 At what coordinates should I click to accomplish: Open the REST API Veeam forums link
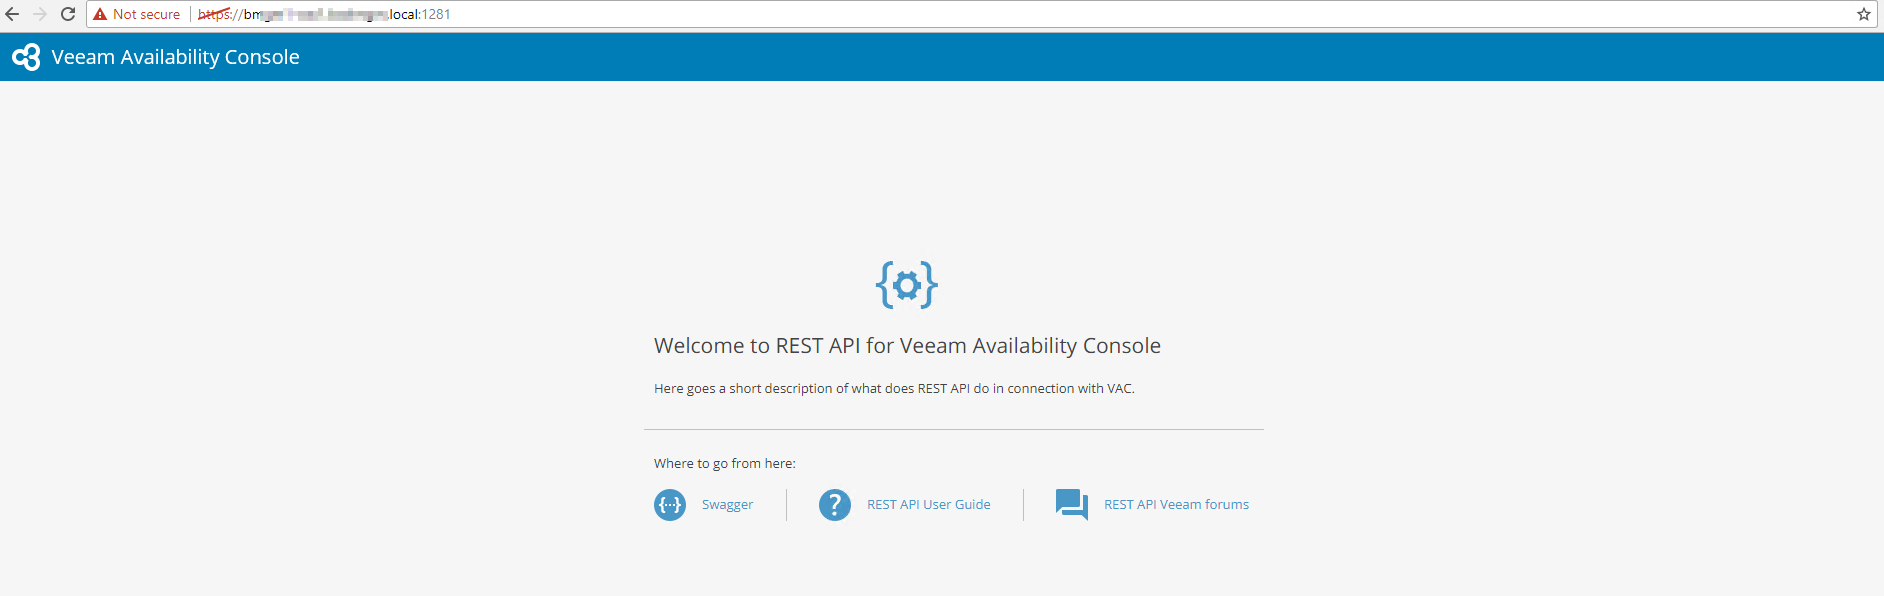click(x=1176, y=505)
